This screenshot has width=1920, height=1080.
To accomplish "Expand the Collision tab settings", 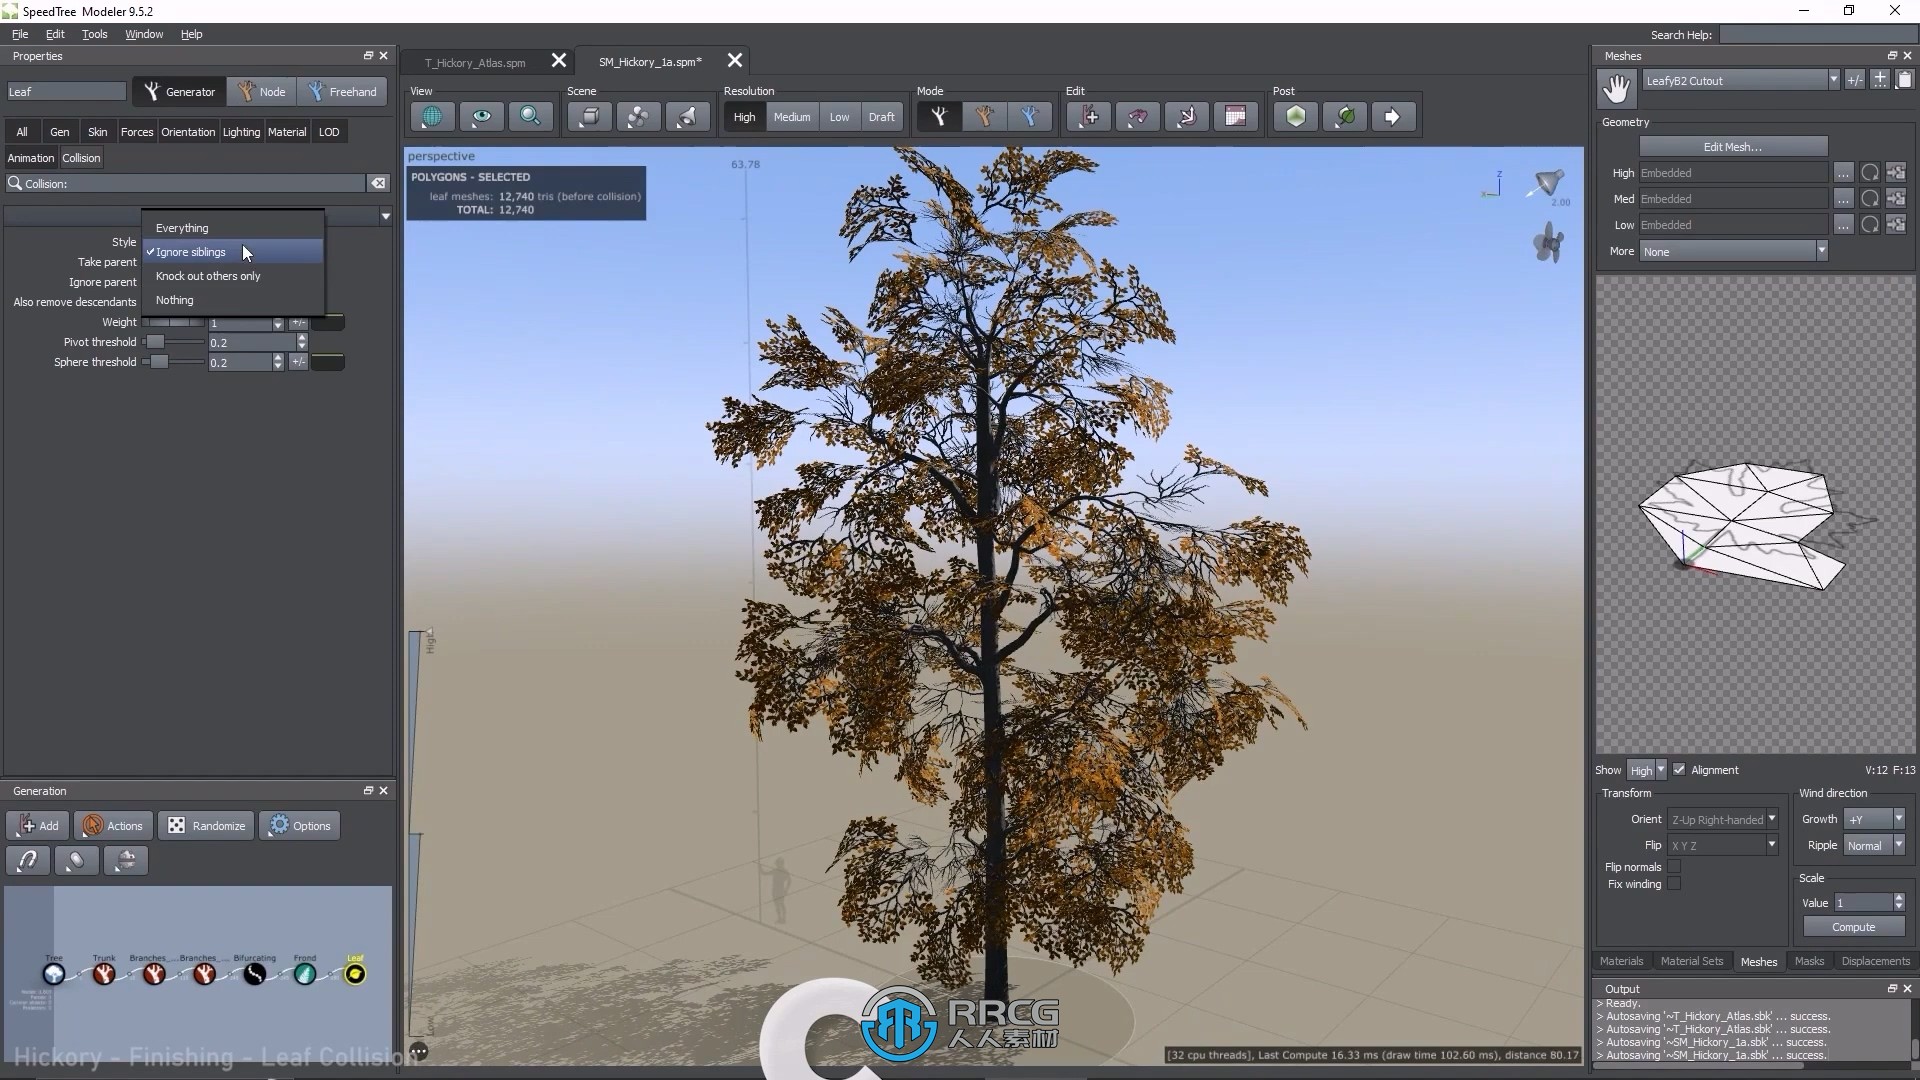I will tap(80, 157).
